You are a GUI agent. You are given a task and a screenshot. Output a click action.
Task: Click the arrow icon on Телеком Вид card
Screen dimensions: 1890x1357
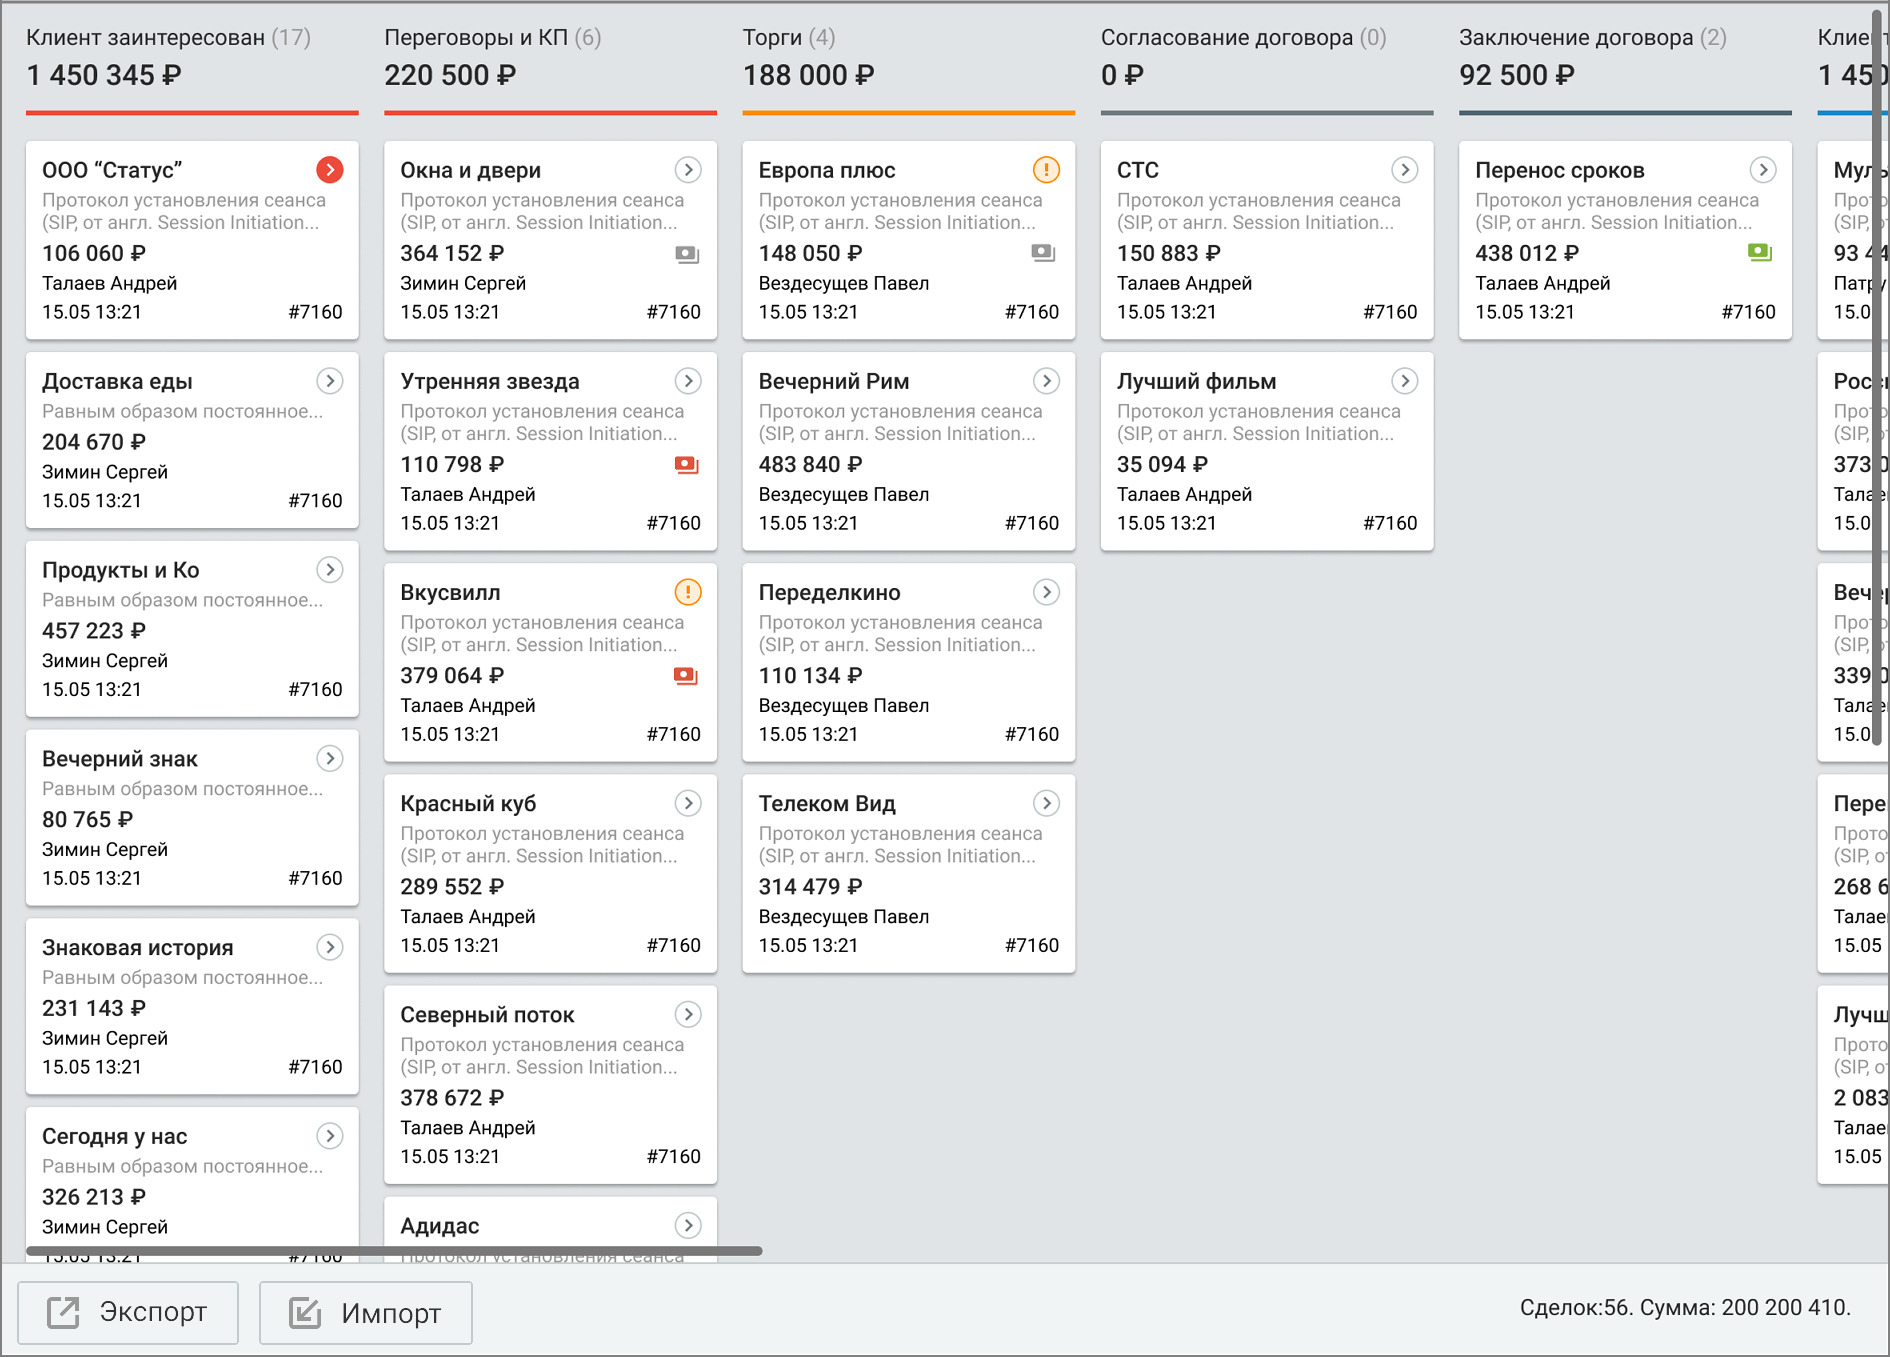[1046, 803]
